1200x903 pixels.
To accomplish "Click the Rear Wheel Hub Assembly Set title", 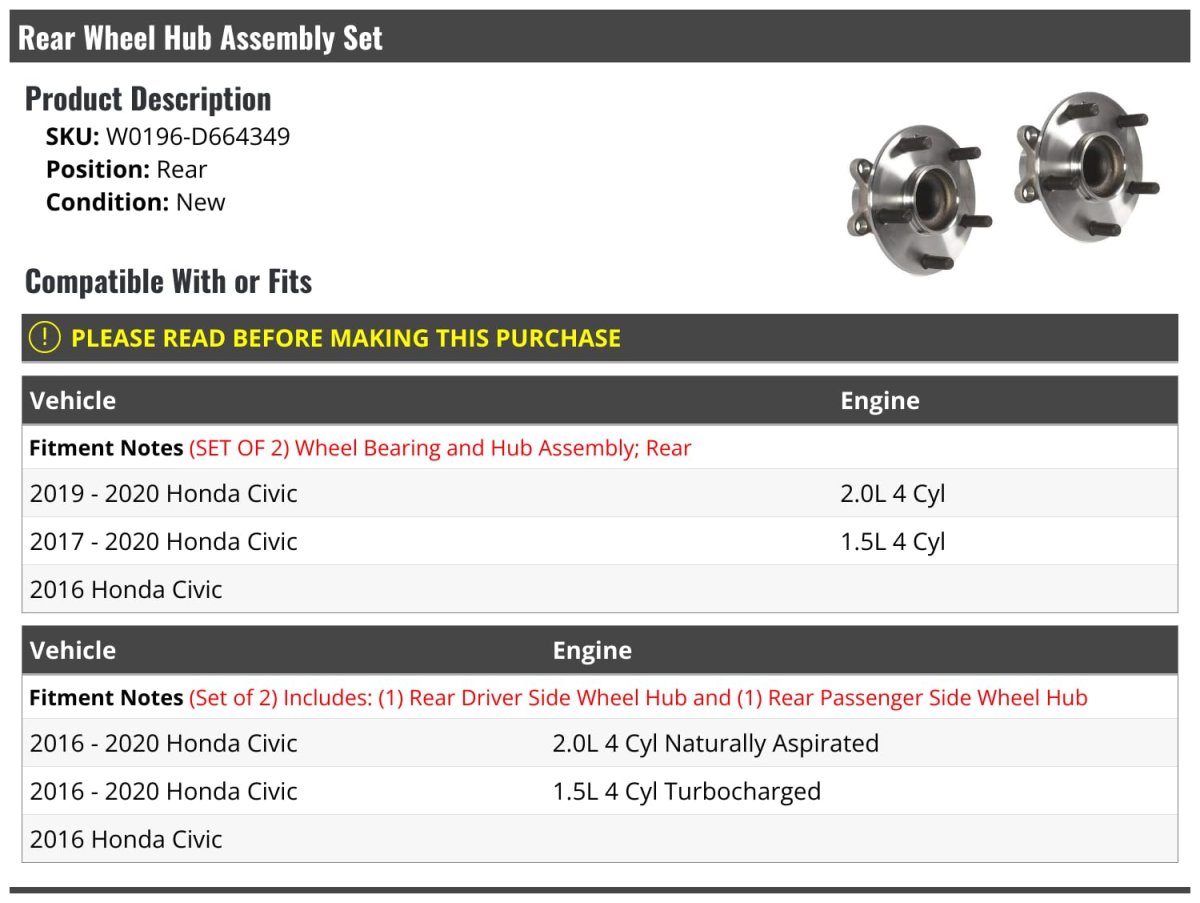I will point(201,38).
